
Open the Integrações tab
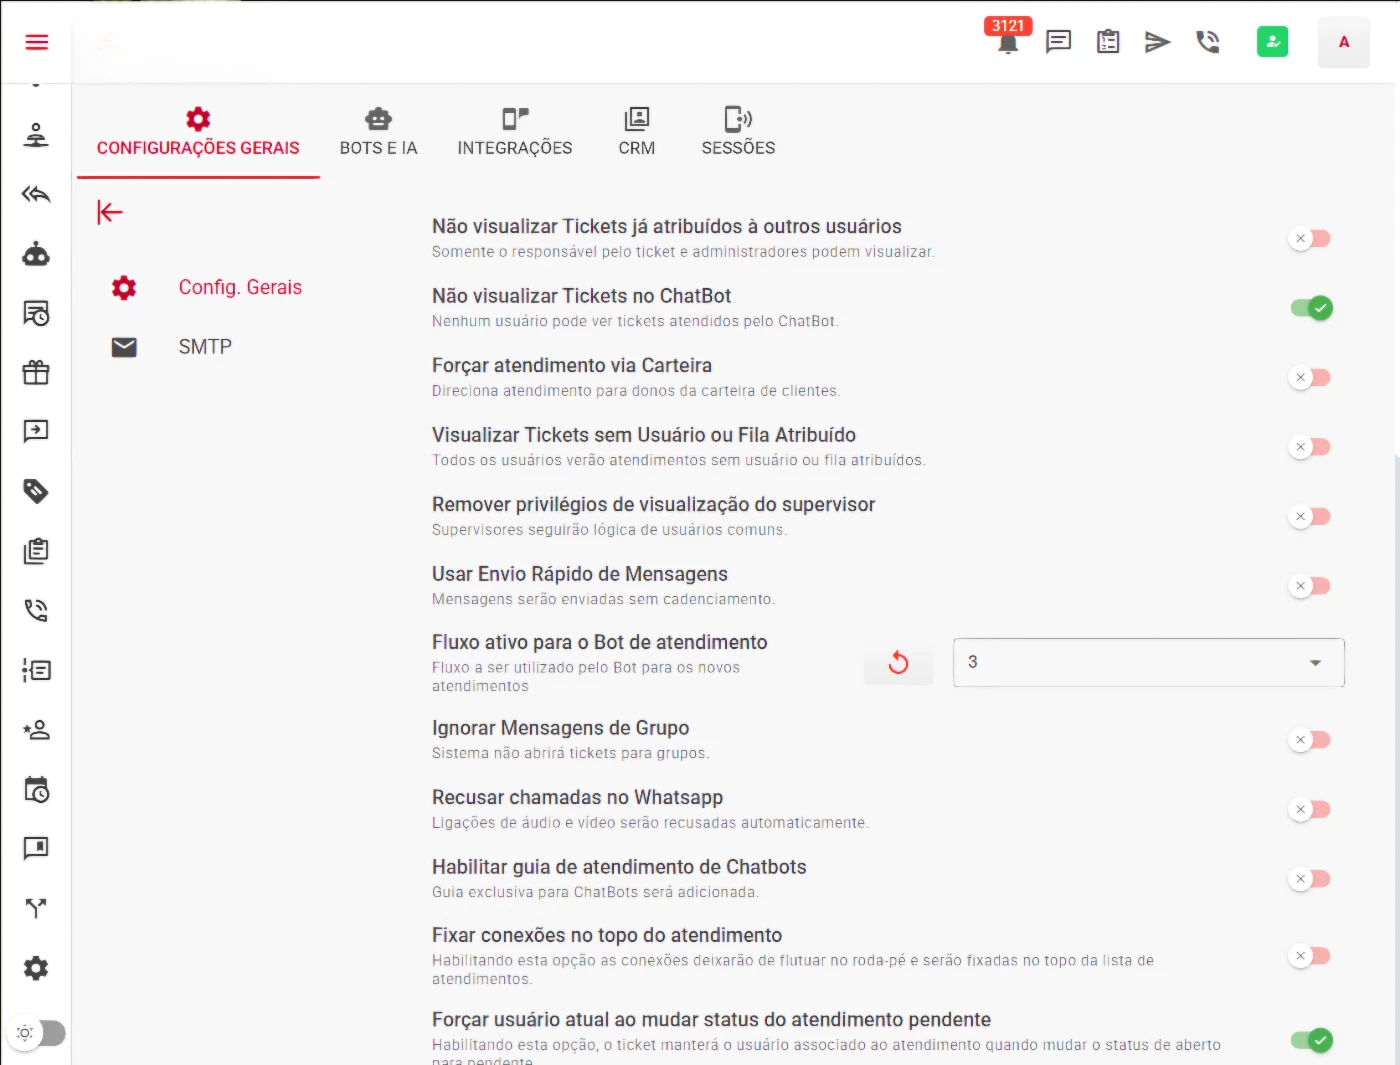(x=515, y=132)
